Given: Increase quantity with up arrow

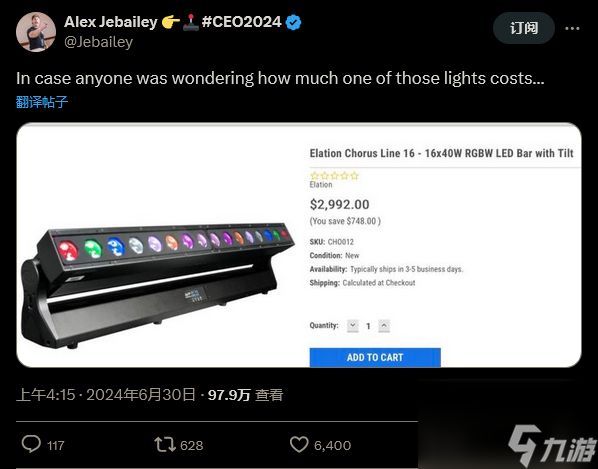Looking at the screenshot, I should click(384, 326).
